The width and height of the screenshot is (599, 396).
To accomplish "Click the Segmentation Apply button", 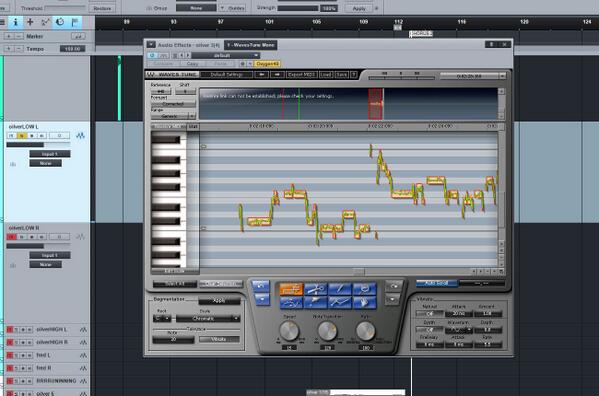I will (219, 301).
